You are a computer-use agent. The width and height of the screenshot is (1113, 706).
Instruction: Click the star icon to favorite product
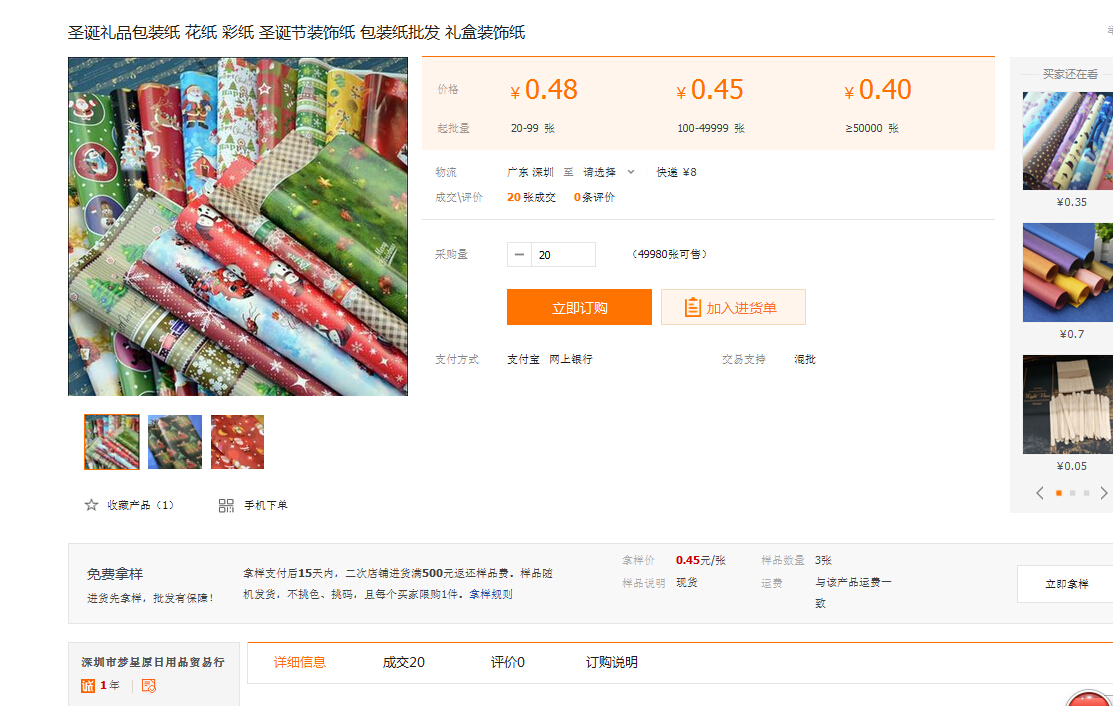(x=91, y=505)
